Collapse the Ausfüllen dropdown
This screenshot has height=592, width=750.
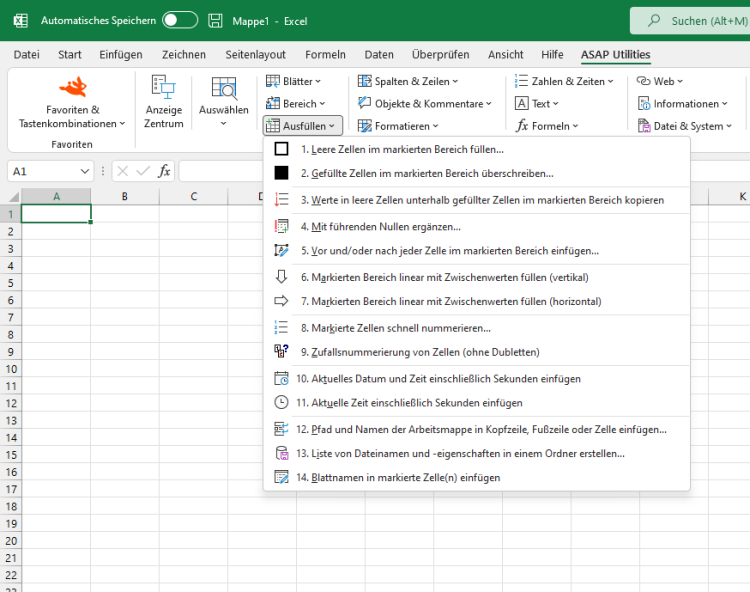pos(302,126)
